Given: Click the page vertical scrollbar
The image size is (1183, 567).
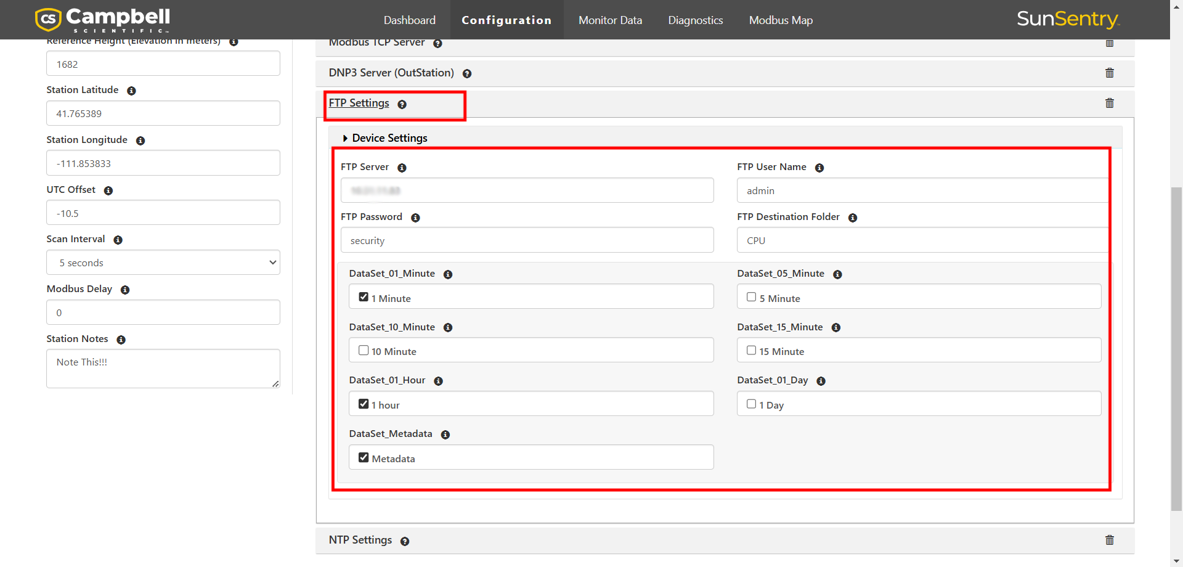Looking at the screenshot, I should pos(1176,350).
